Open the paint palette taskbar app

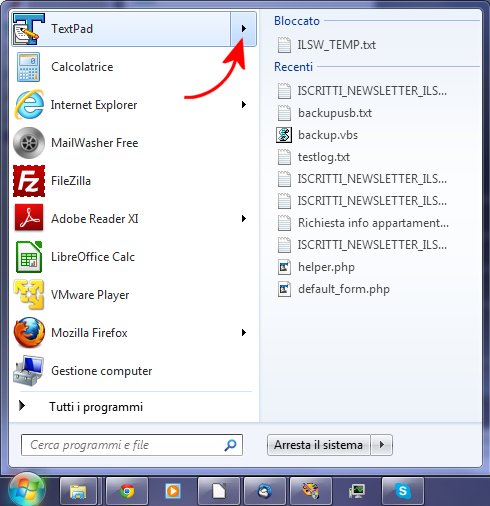click(311, 491)
